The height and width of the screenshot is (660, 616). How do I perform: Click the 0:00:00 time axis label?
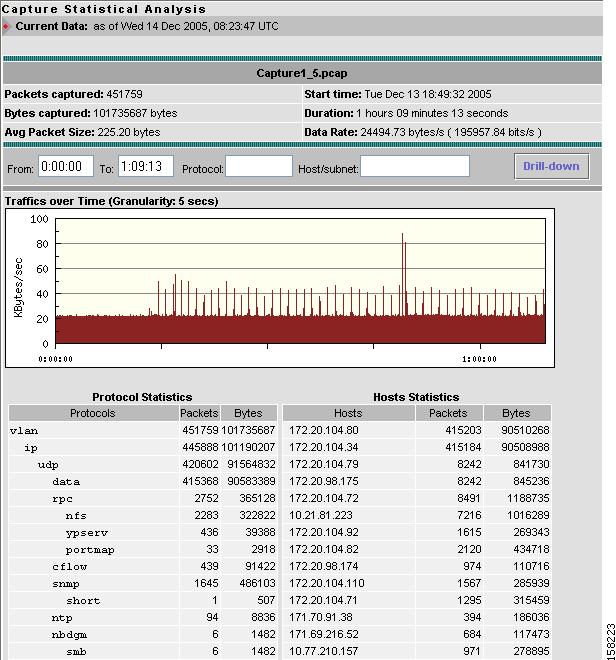[x=56, y=359]
